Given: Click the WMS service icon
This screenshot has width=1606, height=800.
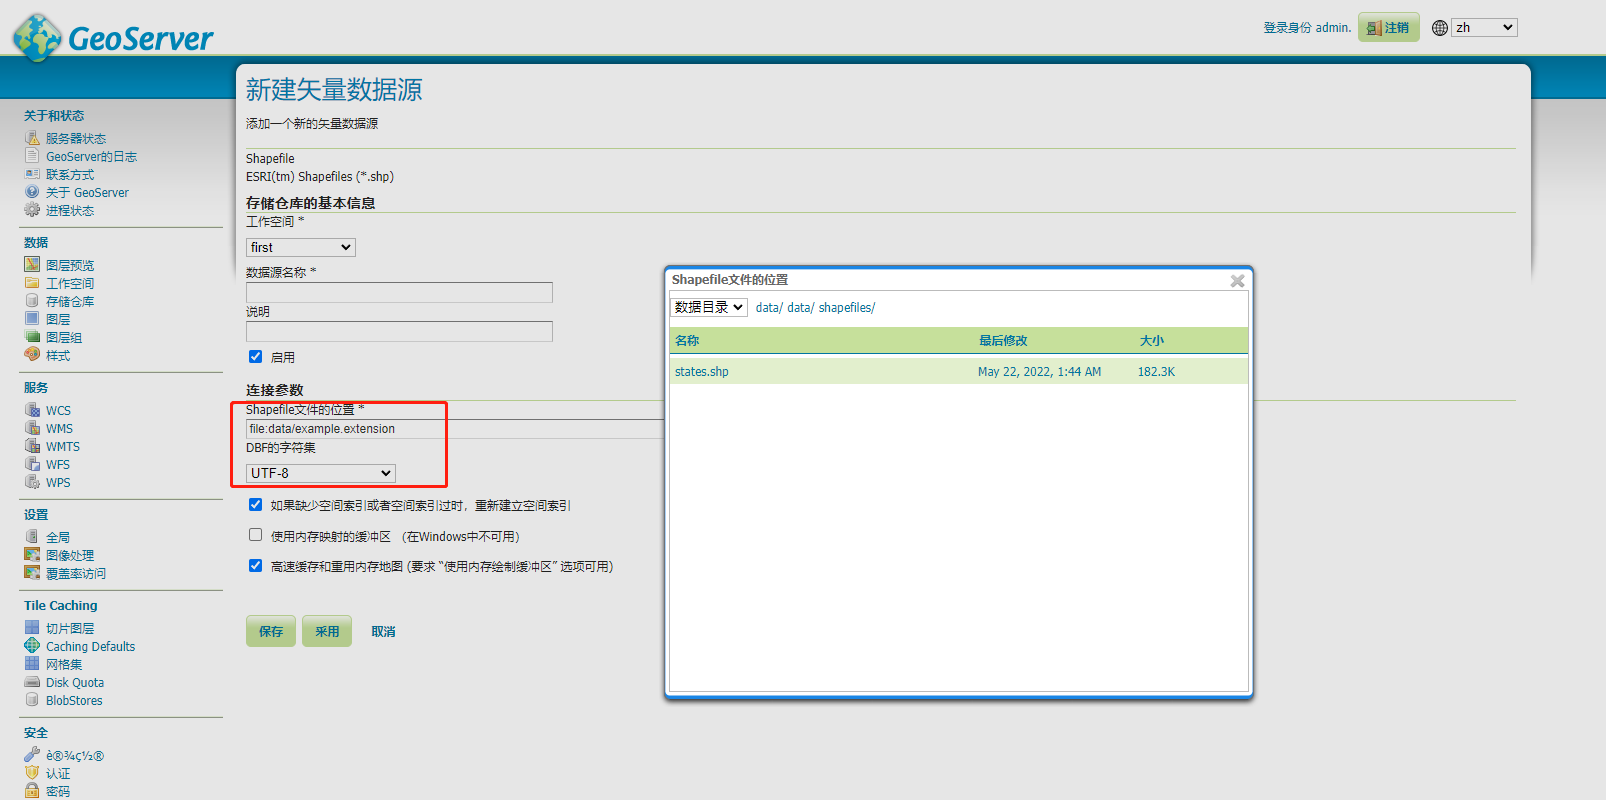Looking at the screenshot, I should point(32,428).
